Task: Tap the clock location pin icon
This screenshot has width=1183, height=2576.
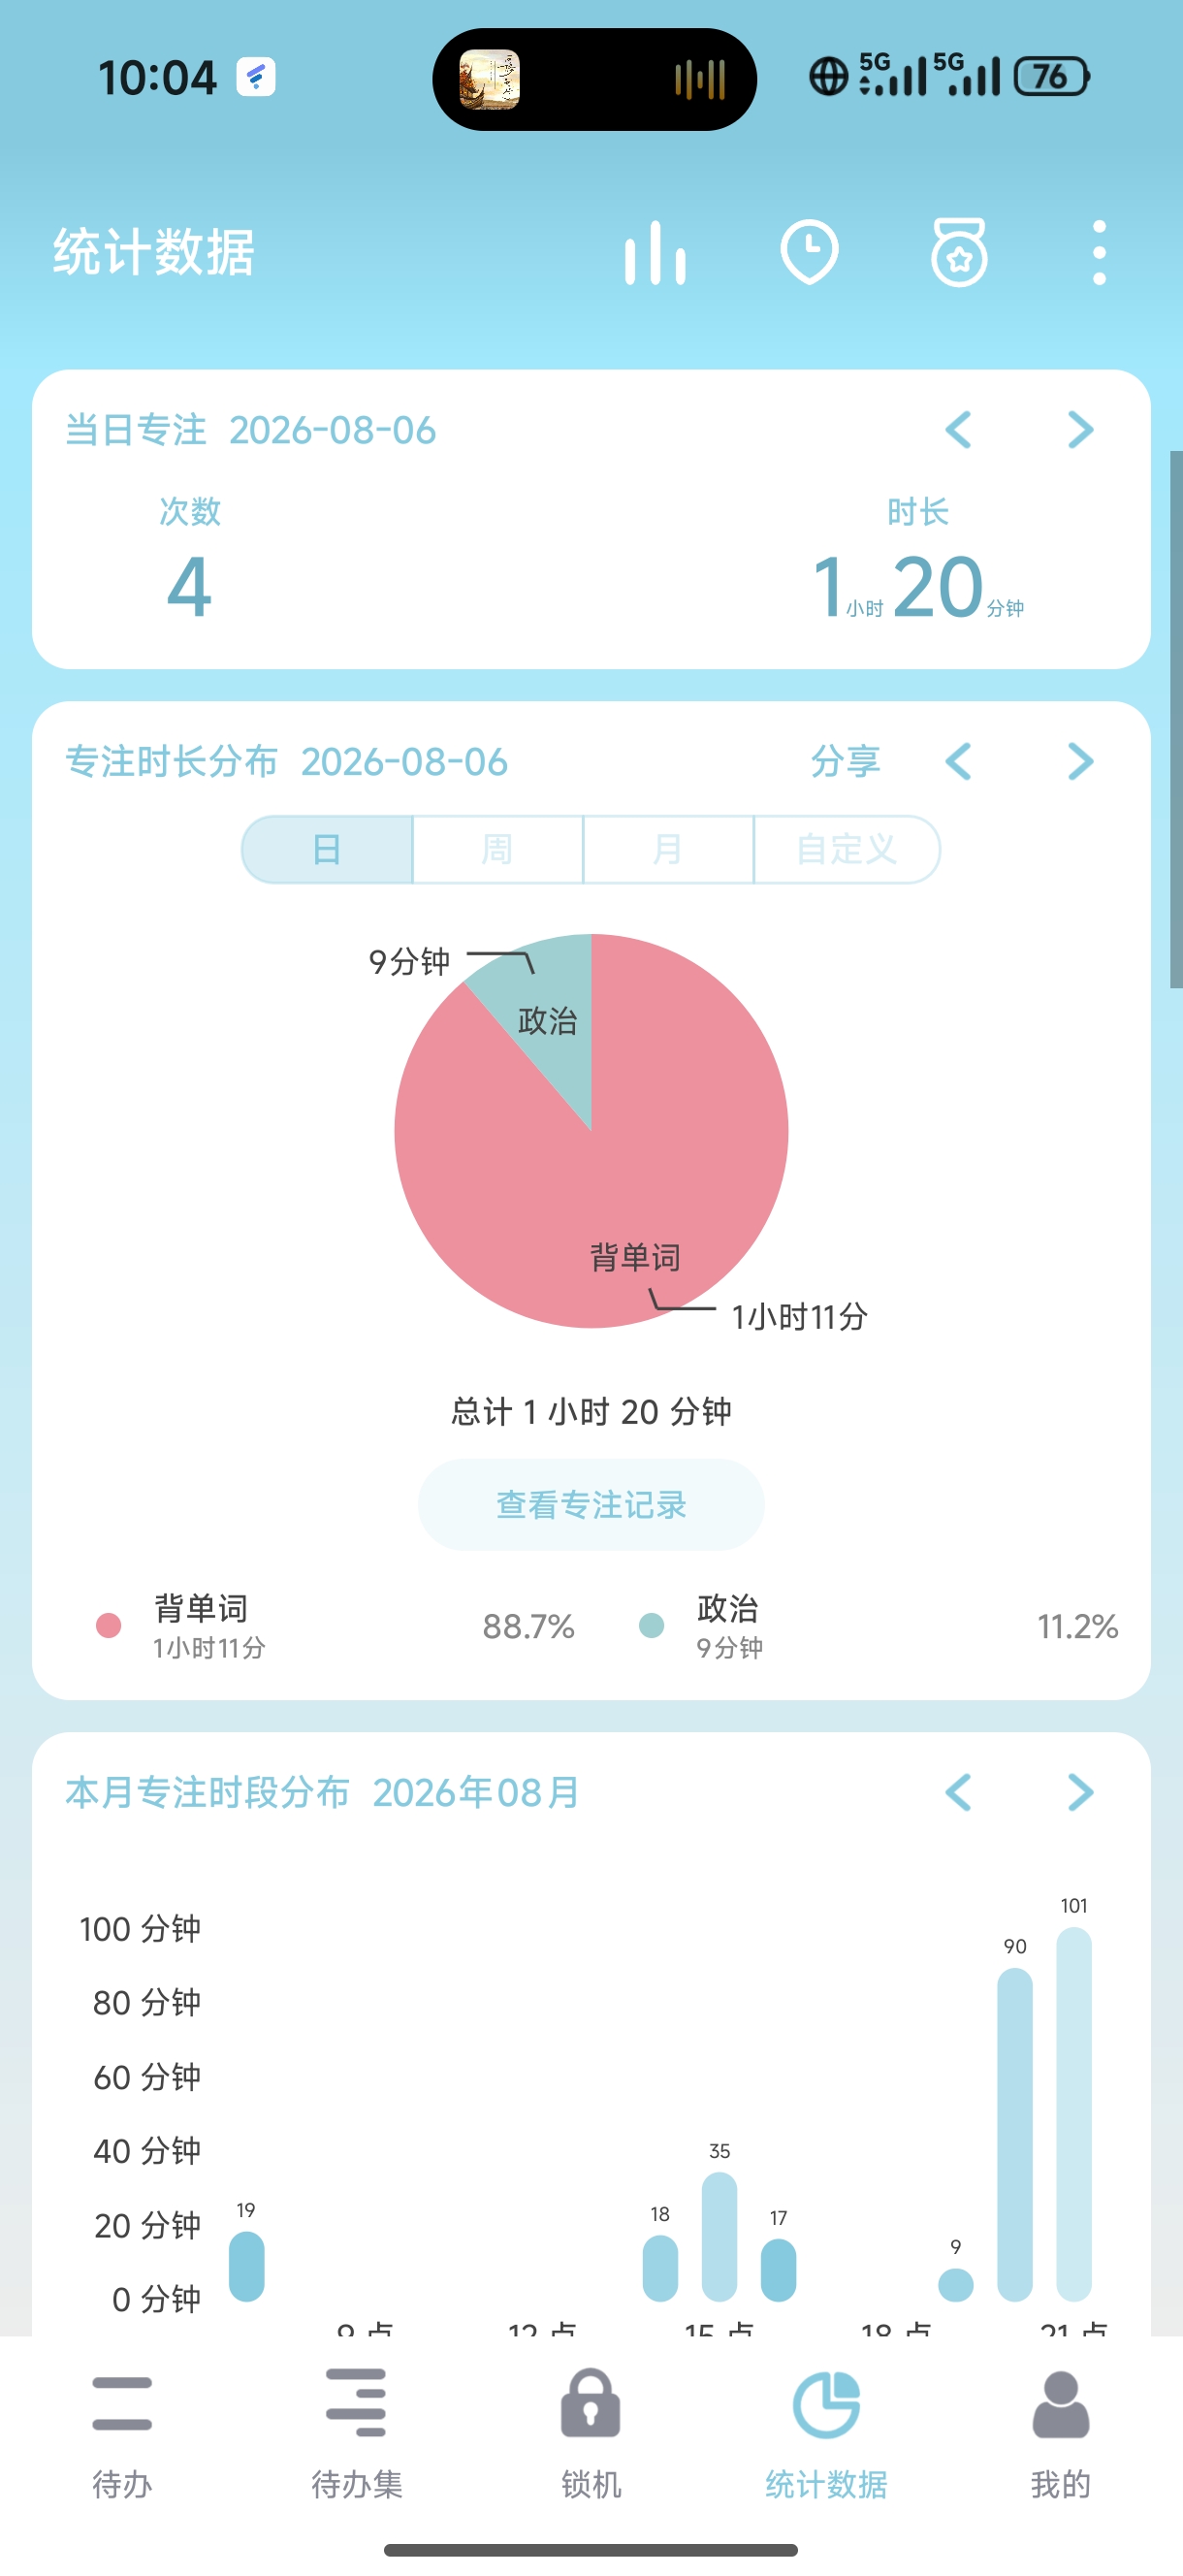Action: coord(808,252)
